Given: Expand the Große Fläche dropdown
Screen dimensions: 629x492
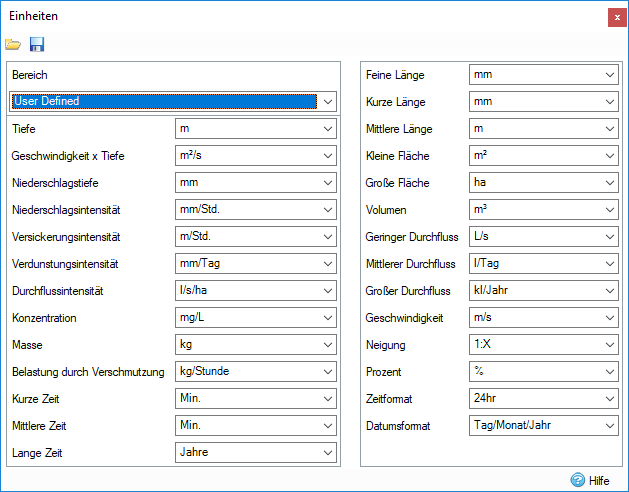Looking at the screenshot, I should point(610,183).
